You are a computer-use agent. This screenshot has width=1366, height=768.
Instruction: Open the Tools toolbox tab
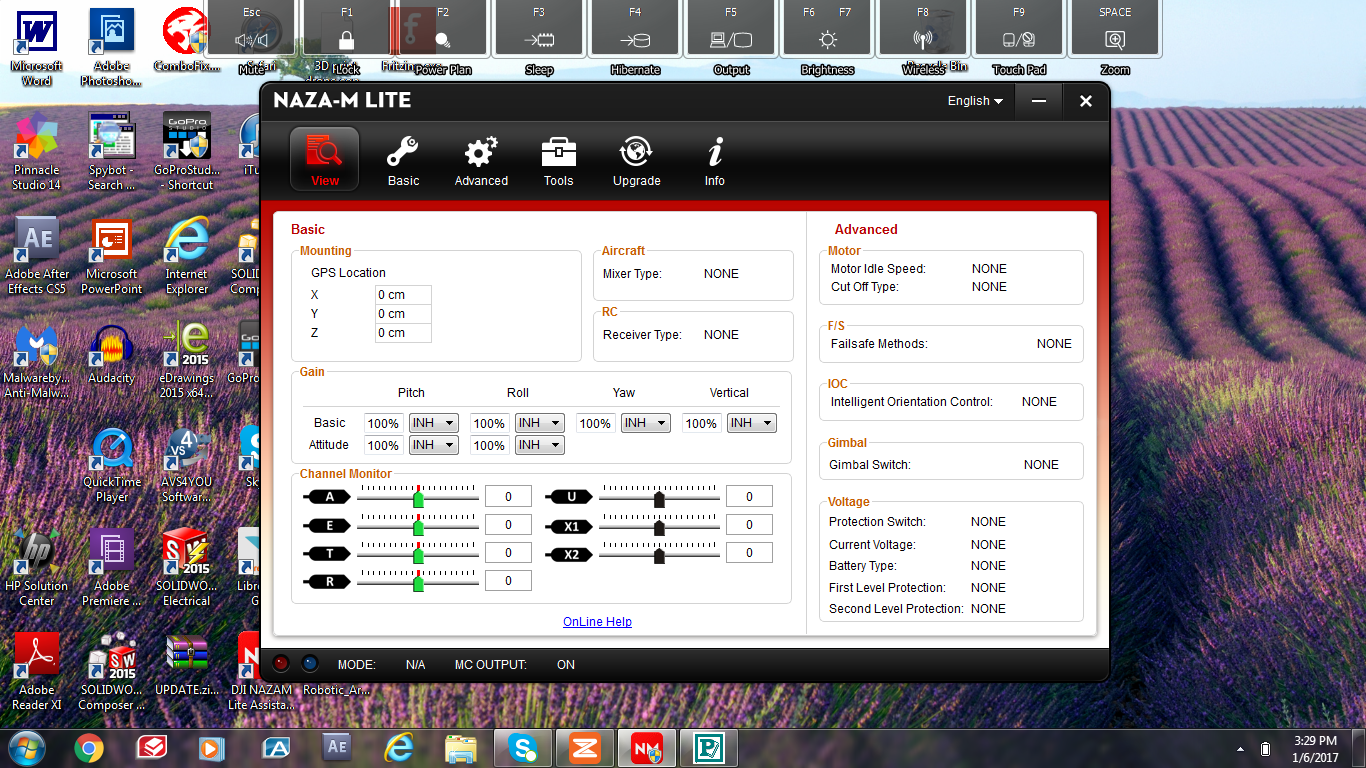pyautogui.click(x=558, y=160)
